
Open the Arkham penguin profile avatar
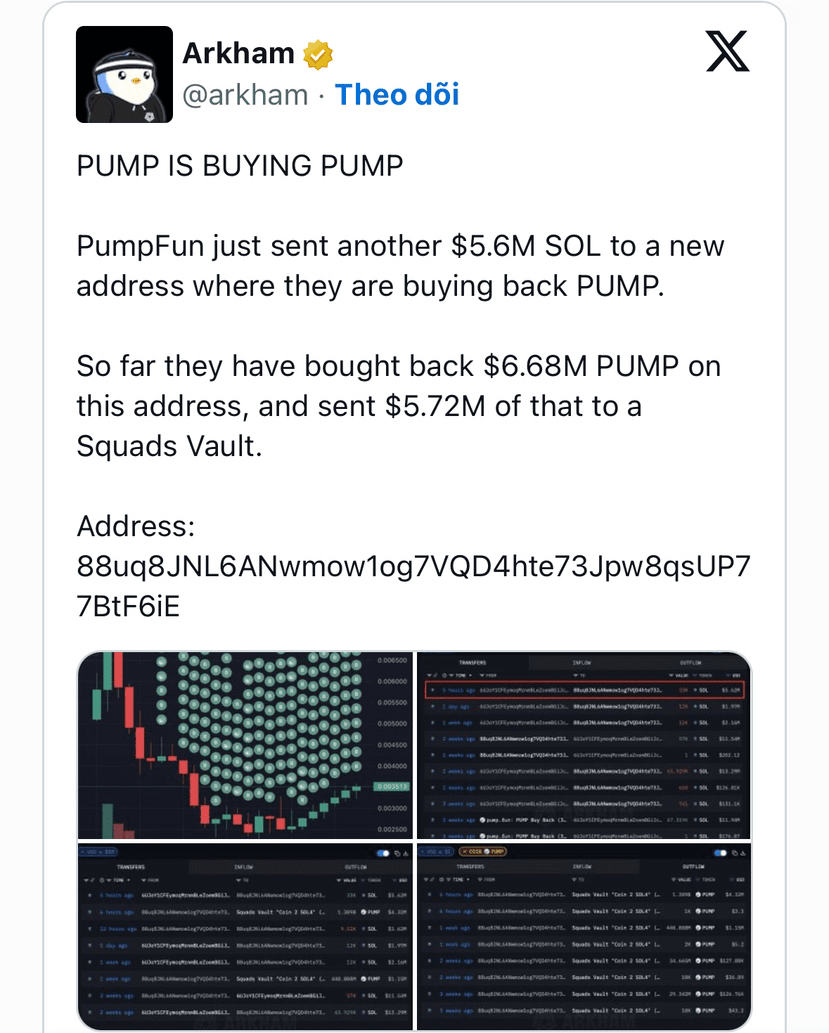(125, 74)
